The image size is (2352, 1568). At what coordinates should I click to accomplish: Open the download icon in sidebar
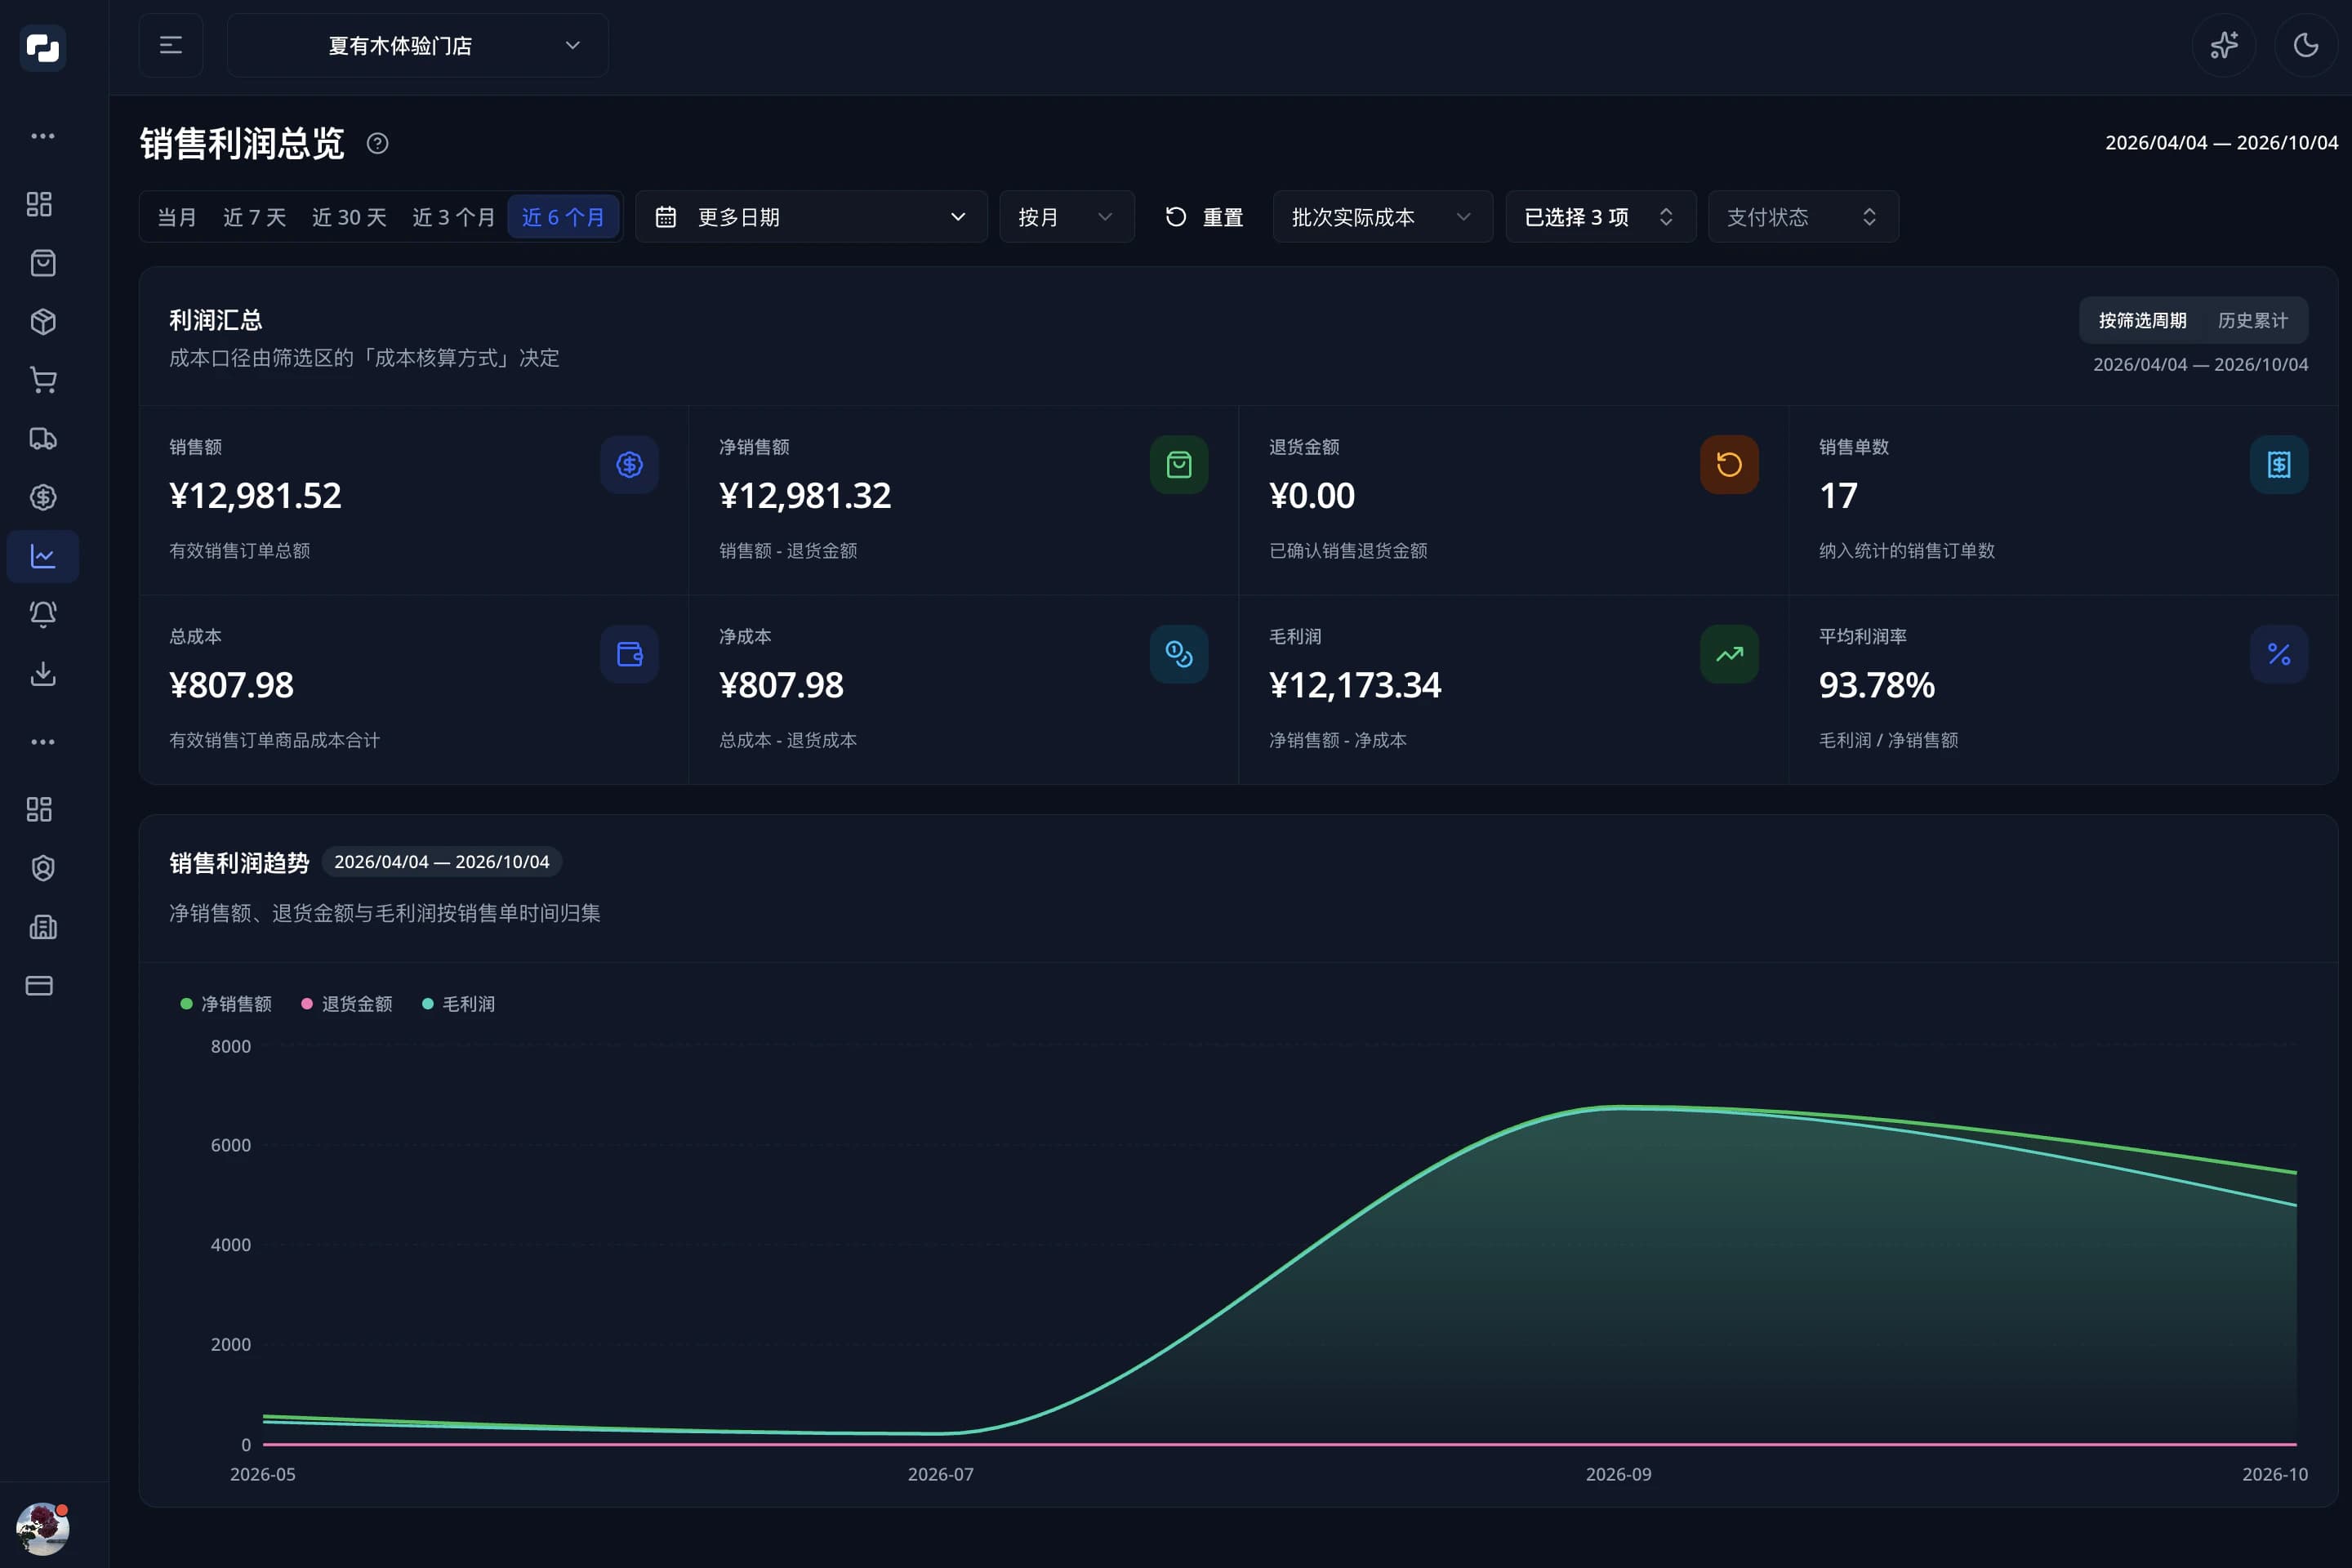pos(42,673)
